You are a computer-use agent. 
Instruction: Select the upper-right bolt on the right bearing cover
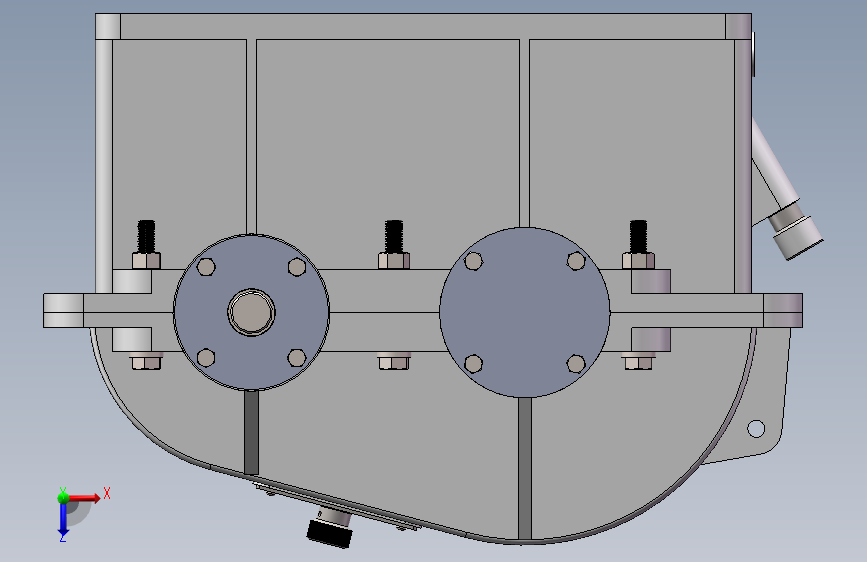point(576,261)
